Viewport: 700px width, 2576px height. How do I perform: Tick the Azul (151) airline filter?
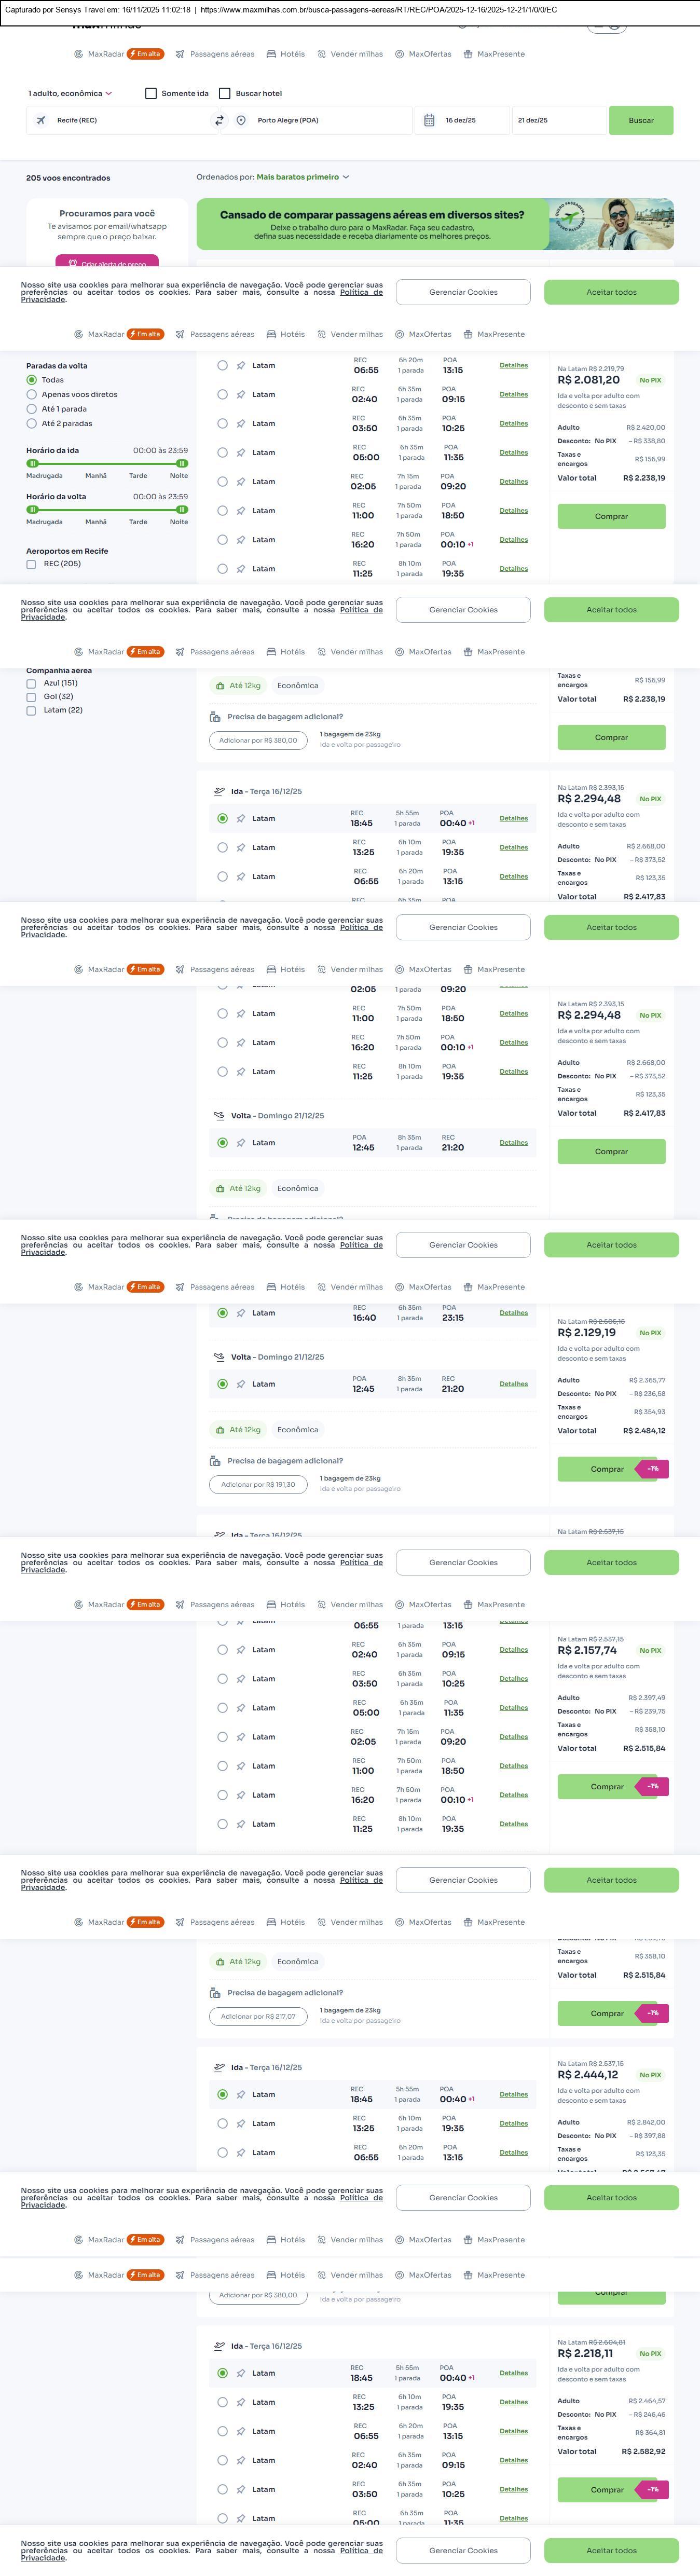coord(31,684)
